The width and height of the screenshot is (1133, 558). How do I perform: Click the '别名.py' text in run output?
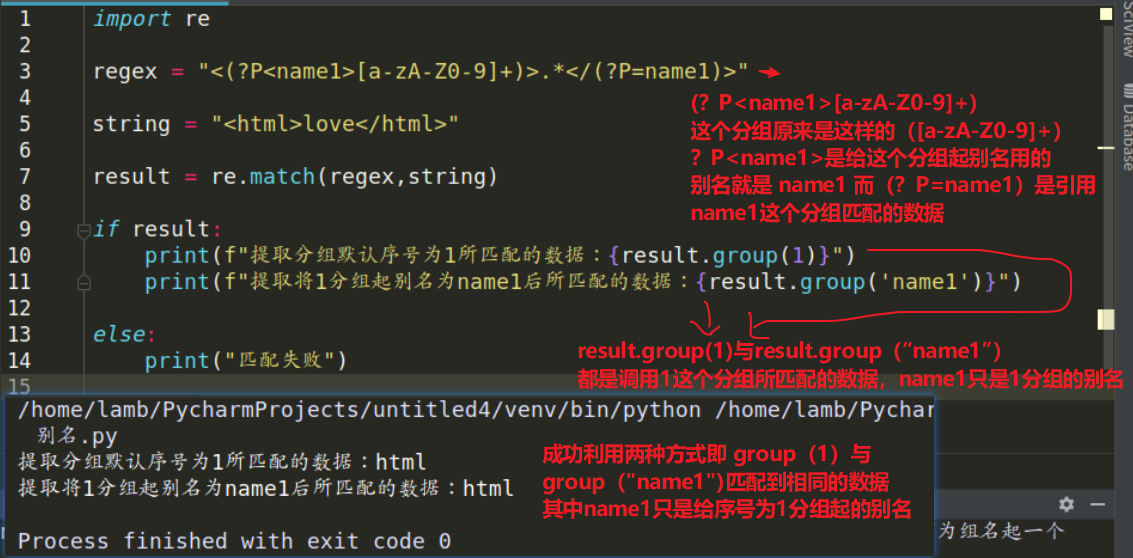pyautogui.click(x=77, y=437)
